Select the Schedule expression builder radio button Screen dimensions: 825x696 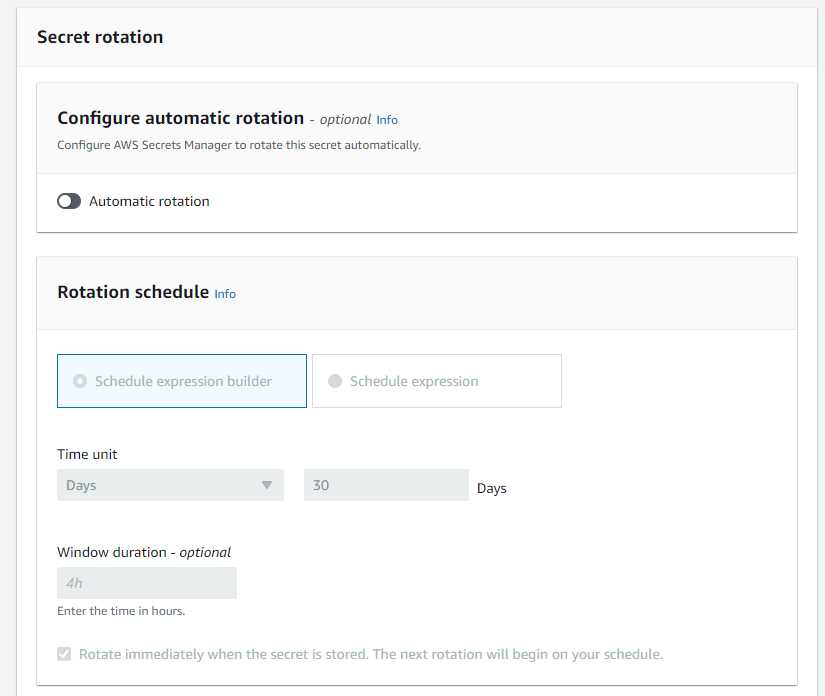coord(80,381)
